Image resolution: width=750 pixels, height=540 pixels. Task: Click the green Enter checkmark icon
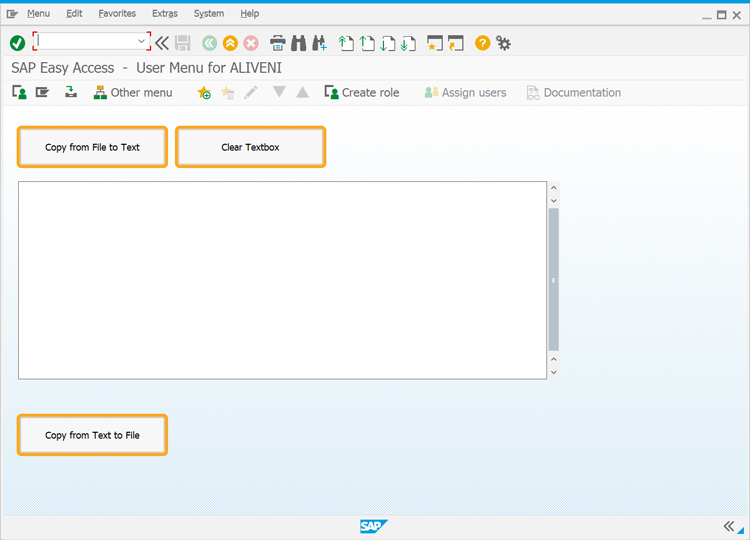[18, 43]
